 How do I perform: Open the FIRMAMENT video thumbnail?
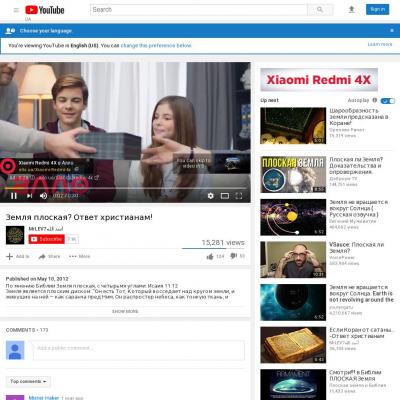click(293, 384)
